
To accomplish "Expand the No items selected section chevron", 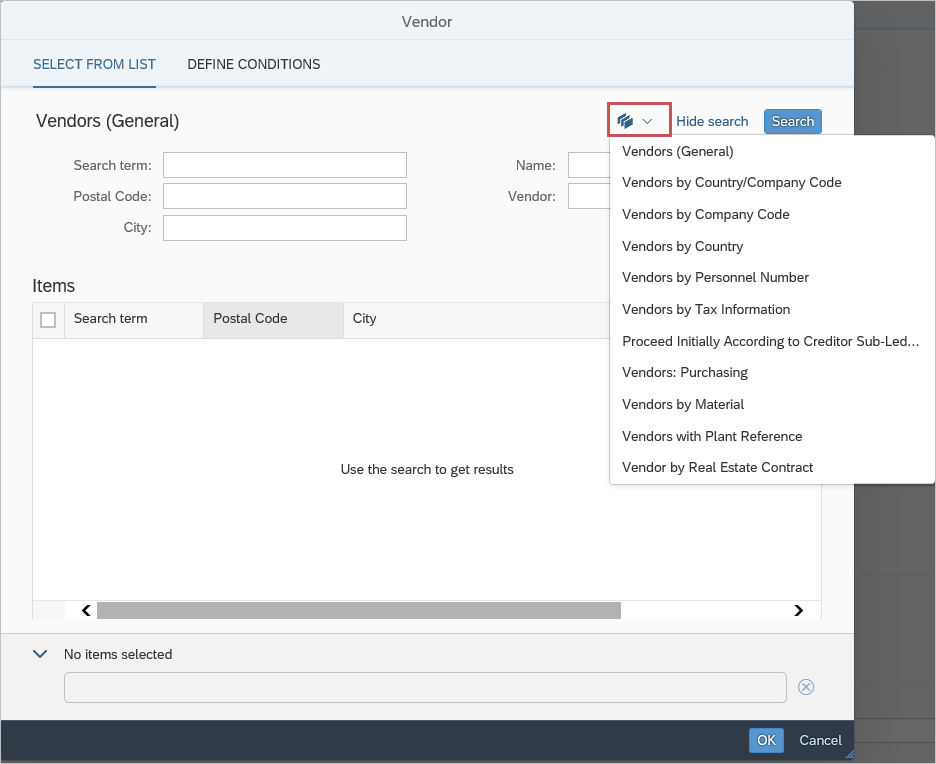I will point(41,654).
